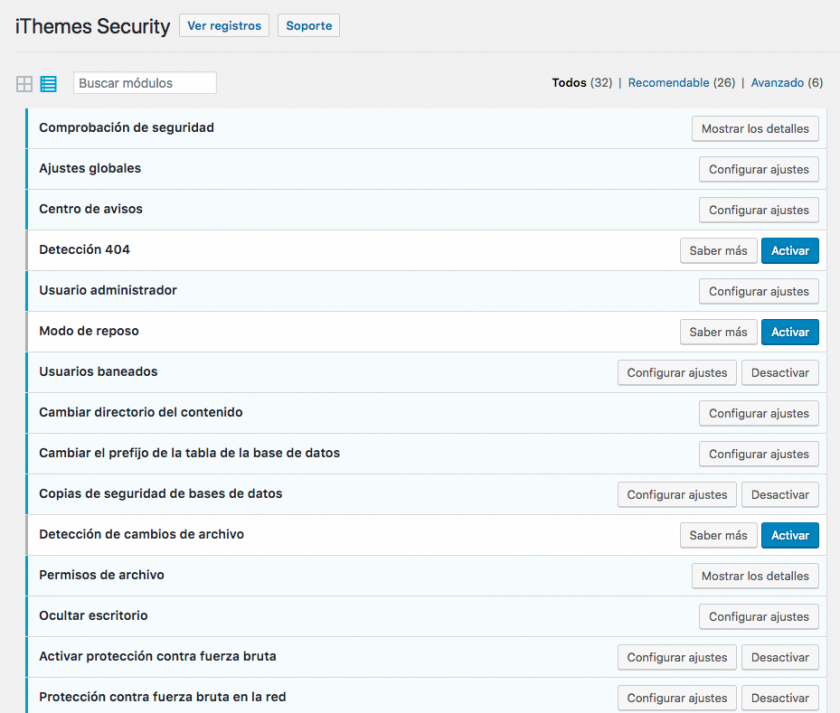Switch to list view icon

(48, 84)
